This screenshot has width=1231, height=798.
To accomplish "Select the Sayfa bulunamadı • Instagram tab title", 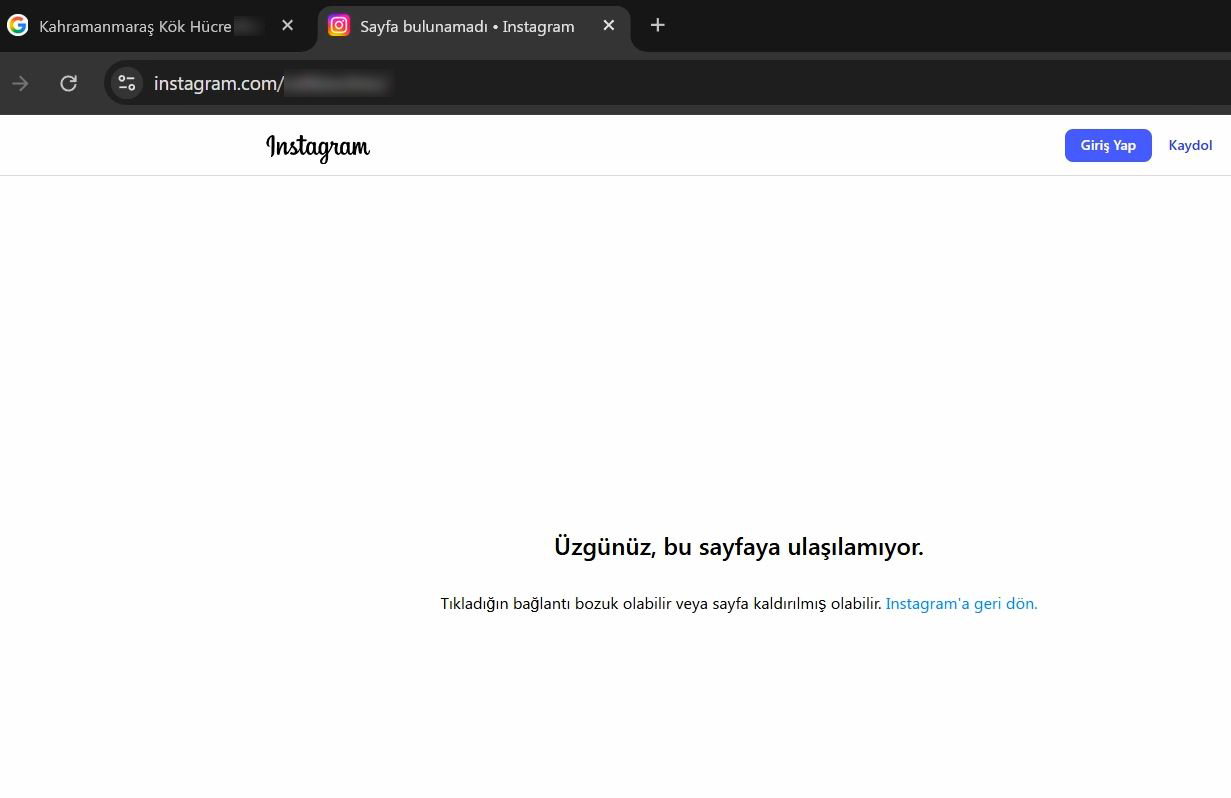I will pyautogui.click(x=467, y=27).
